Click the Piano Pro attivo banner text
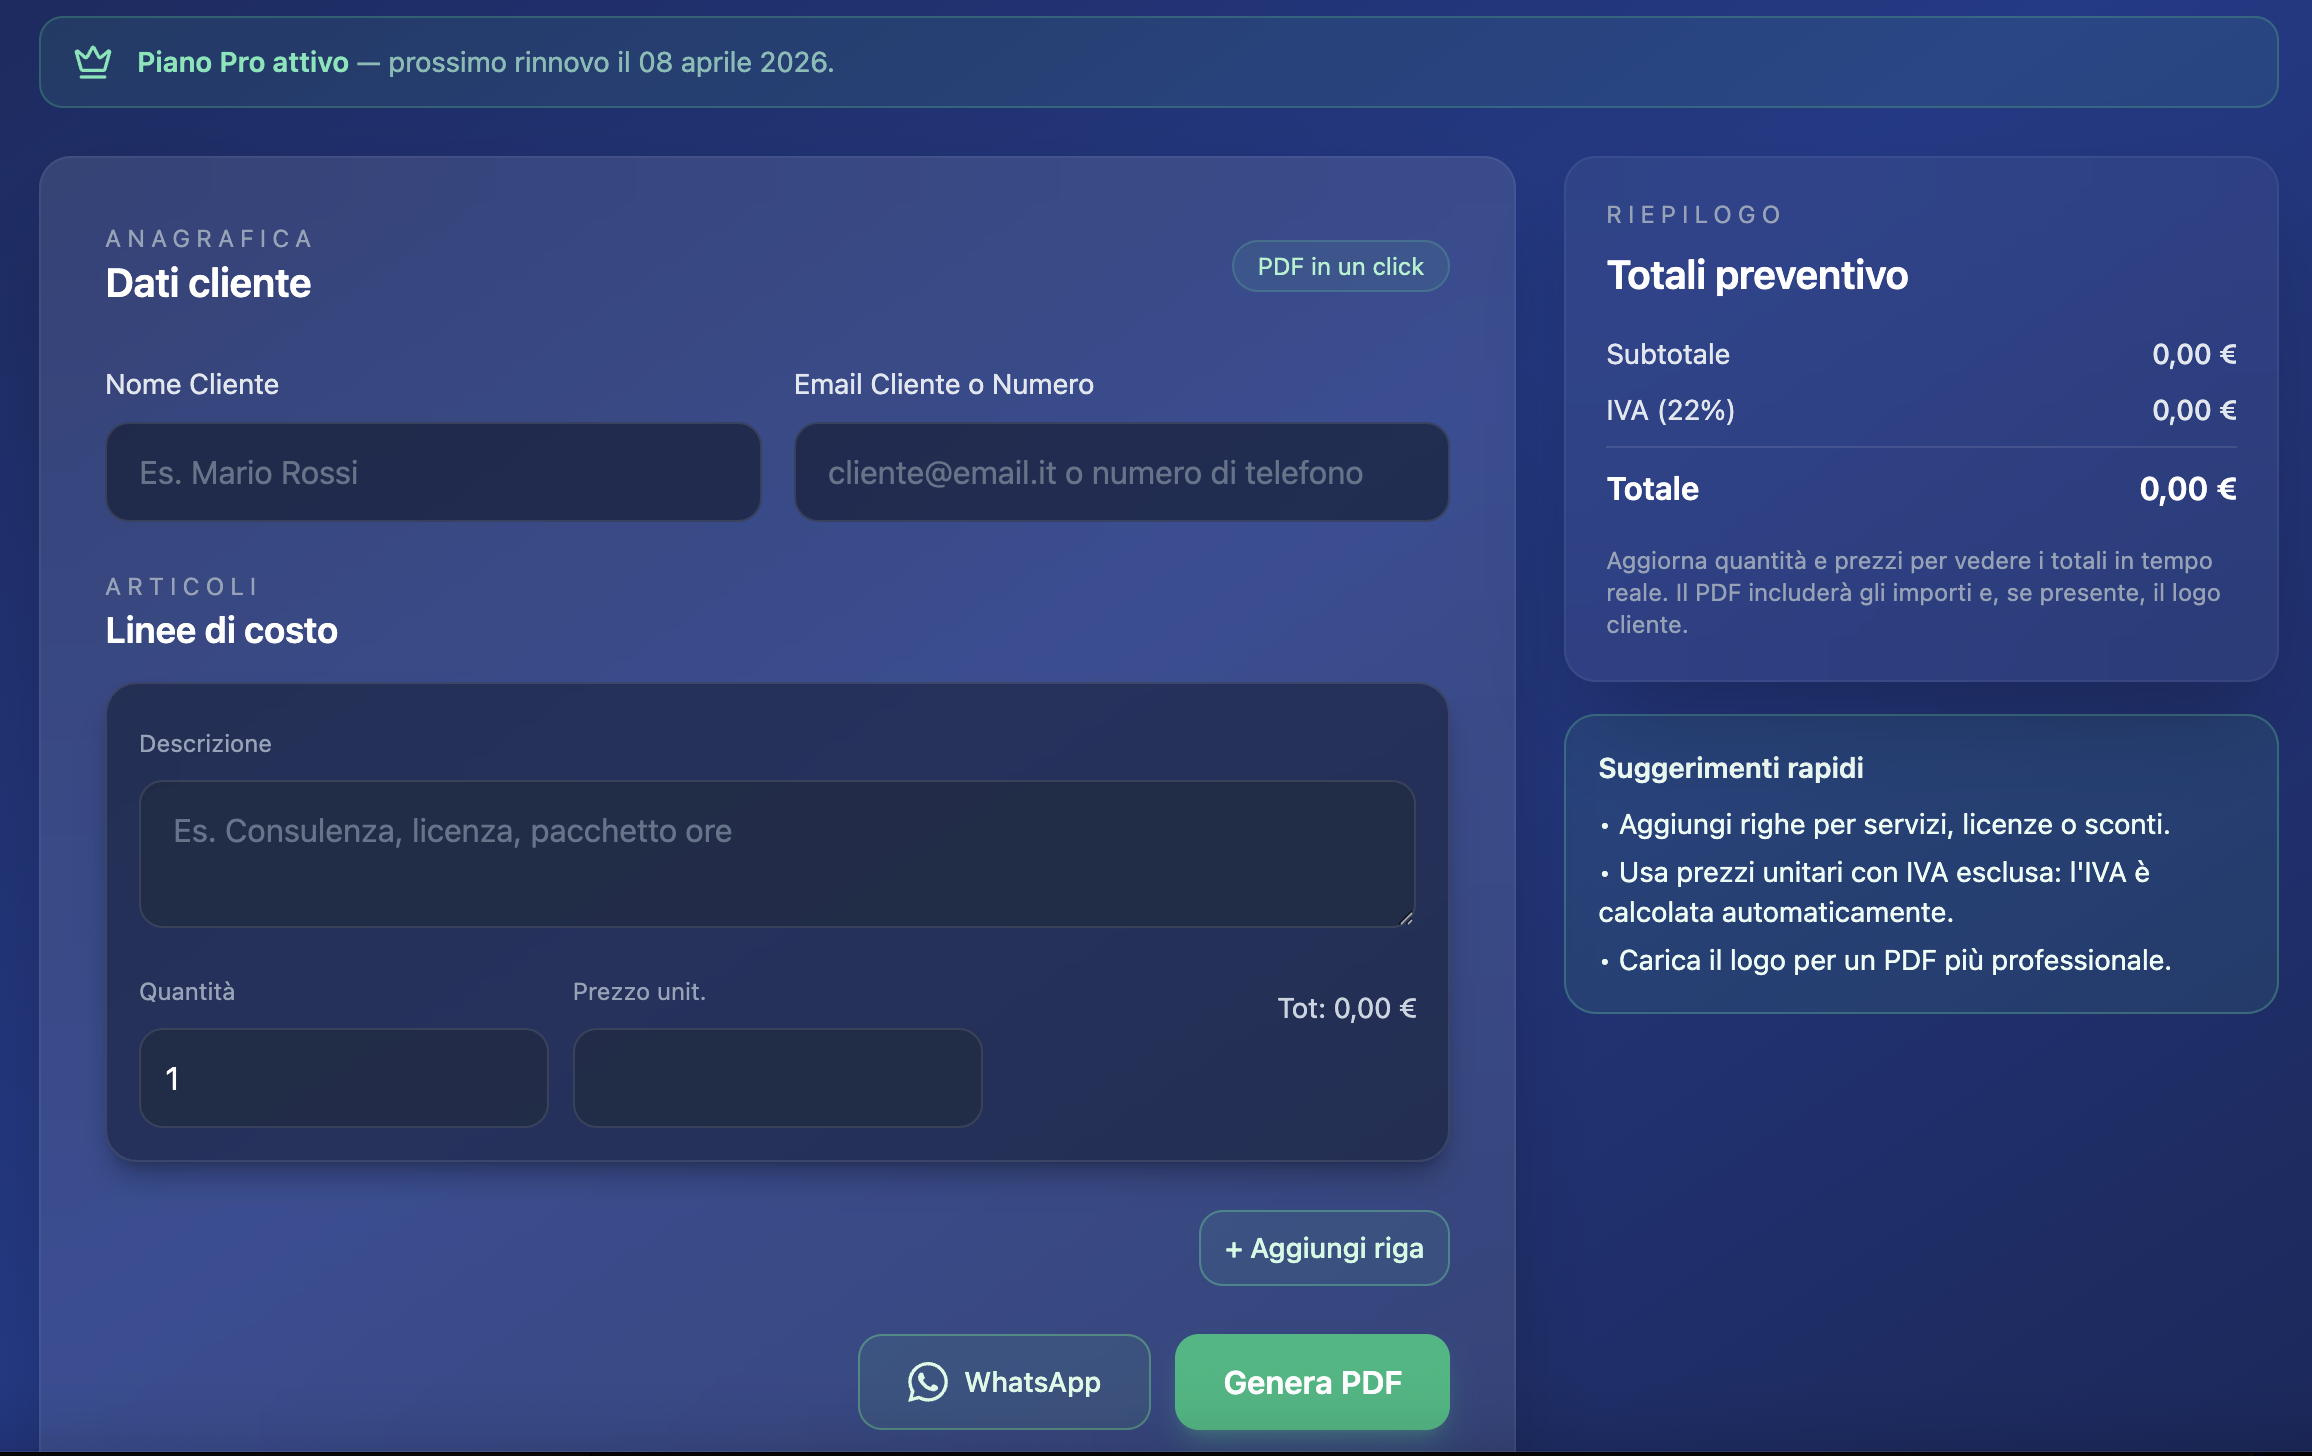 tap(243, 61)
